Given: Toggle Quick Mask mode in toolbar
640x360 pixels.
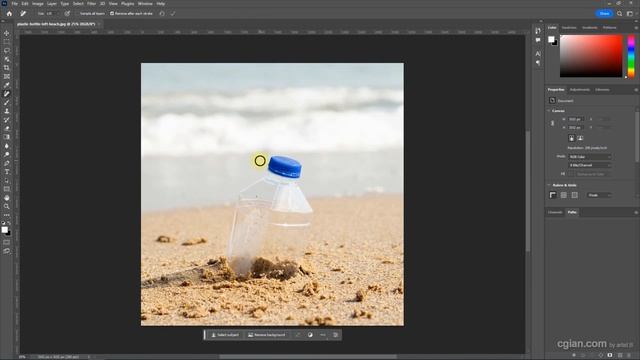Looking at the screenshot, I should pyautogui.click(x=7, y=242).
